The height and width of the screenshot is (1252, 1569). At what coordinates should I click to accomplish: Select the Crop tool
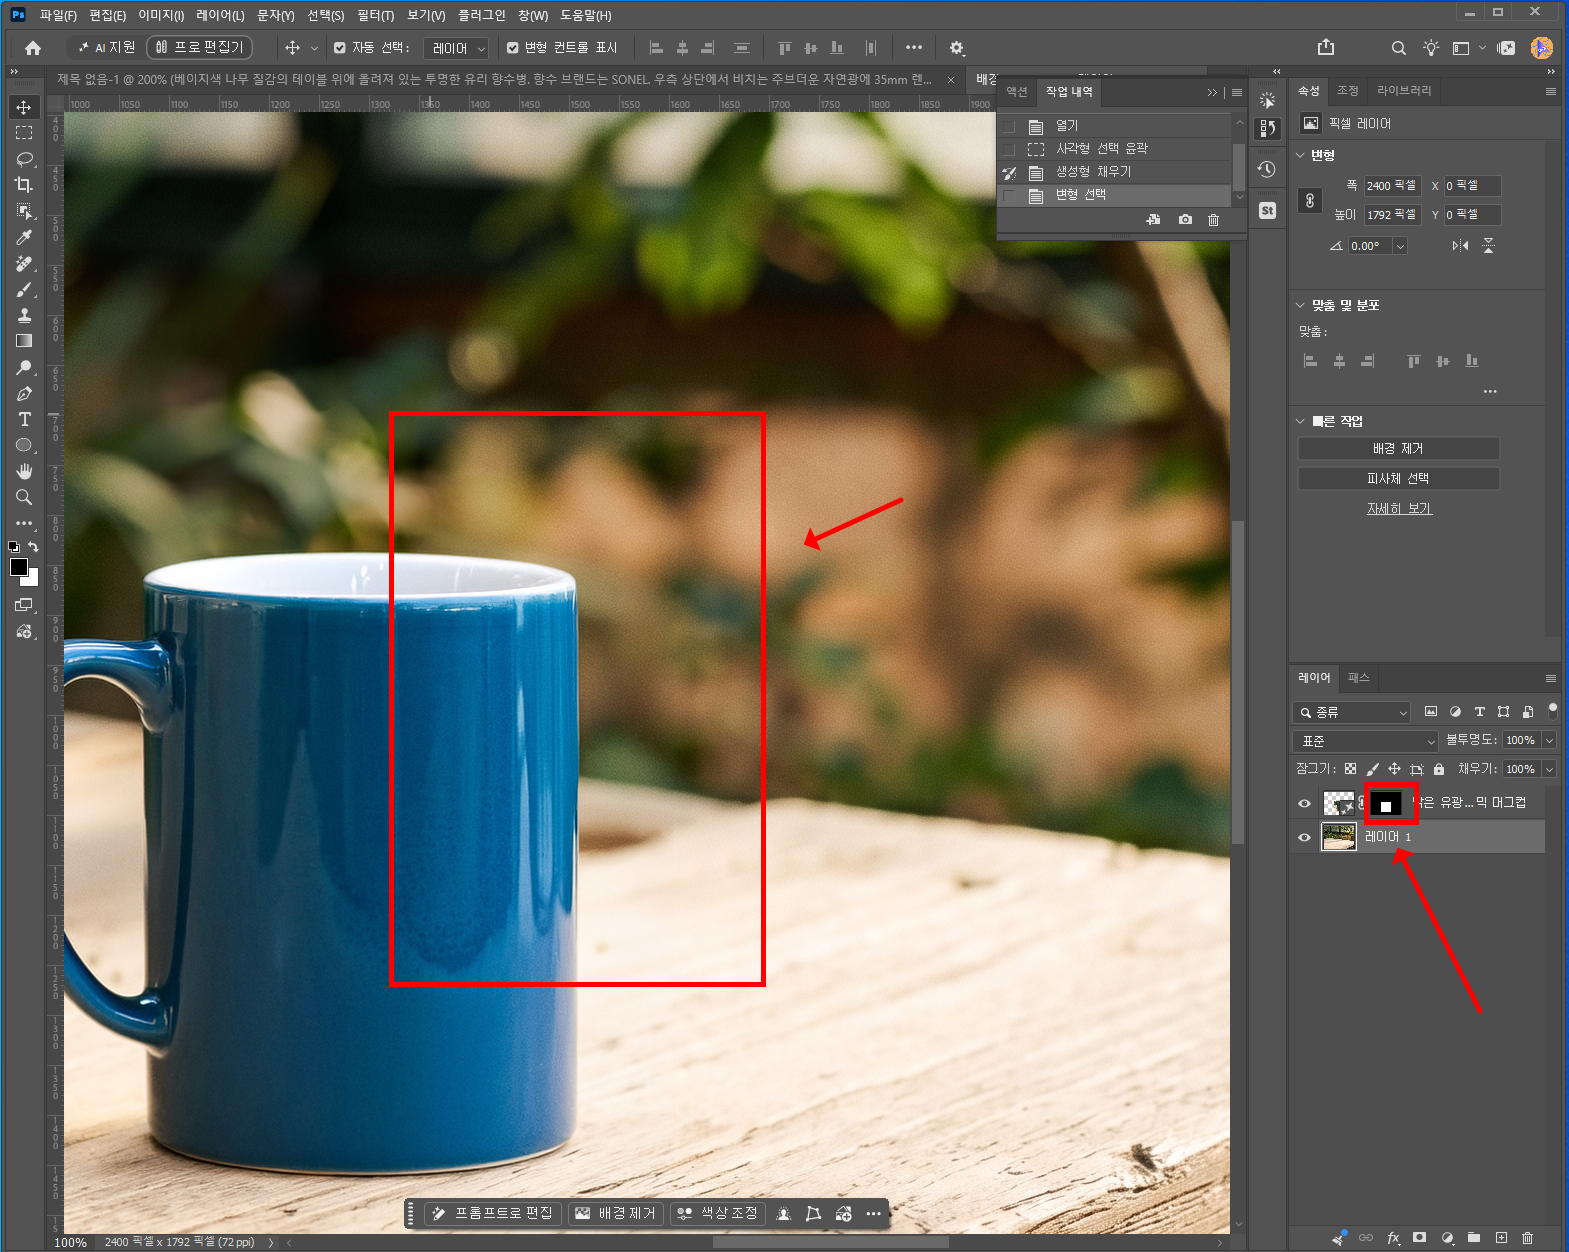tap(24, 185)
